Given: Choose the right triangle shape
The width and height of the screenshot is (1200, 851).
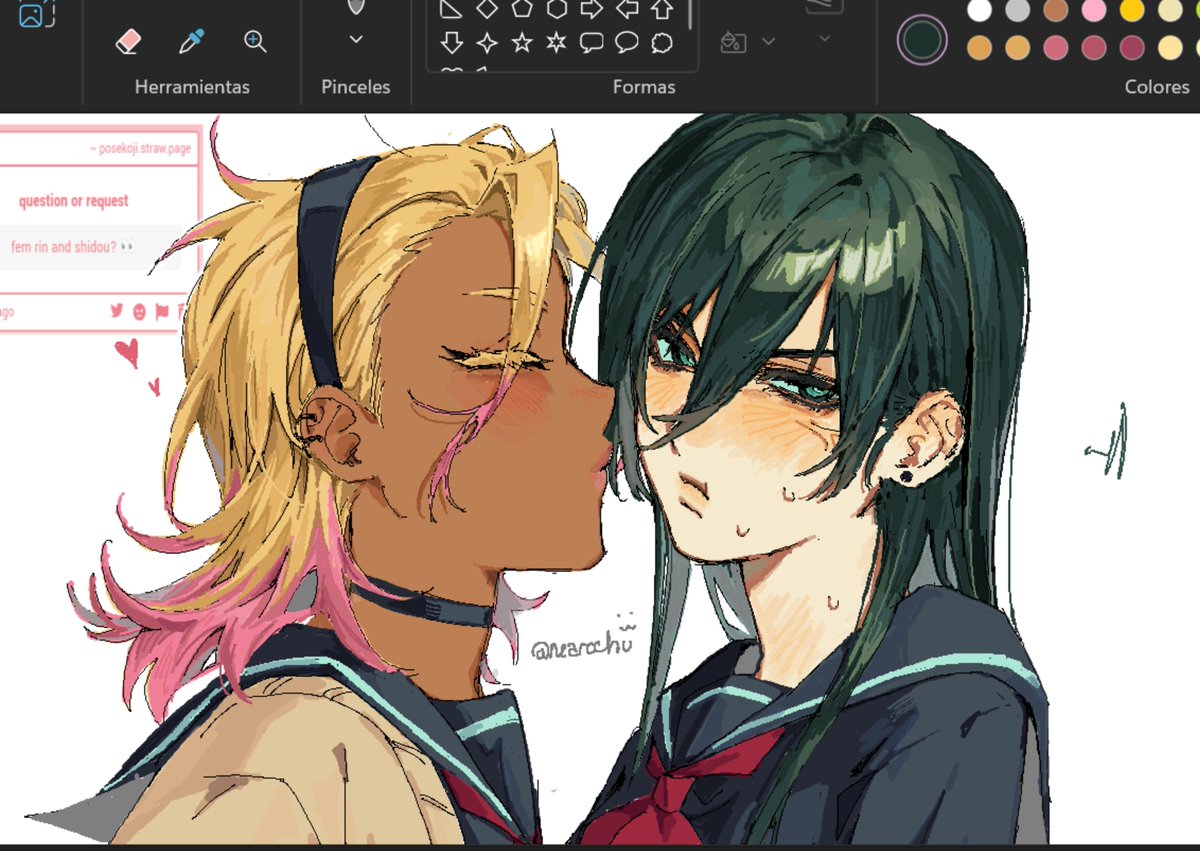Looking at the screenshot, I should pos(452,9).
